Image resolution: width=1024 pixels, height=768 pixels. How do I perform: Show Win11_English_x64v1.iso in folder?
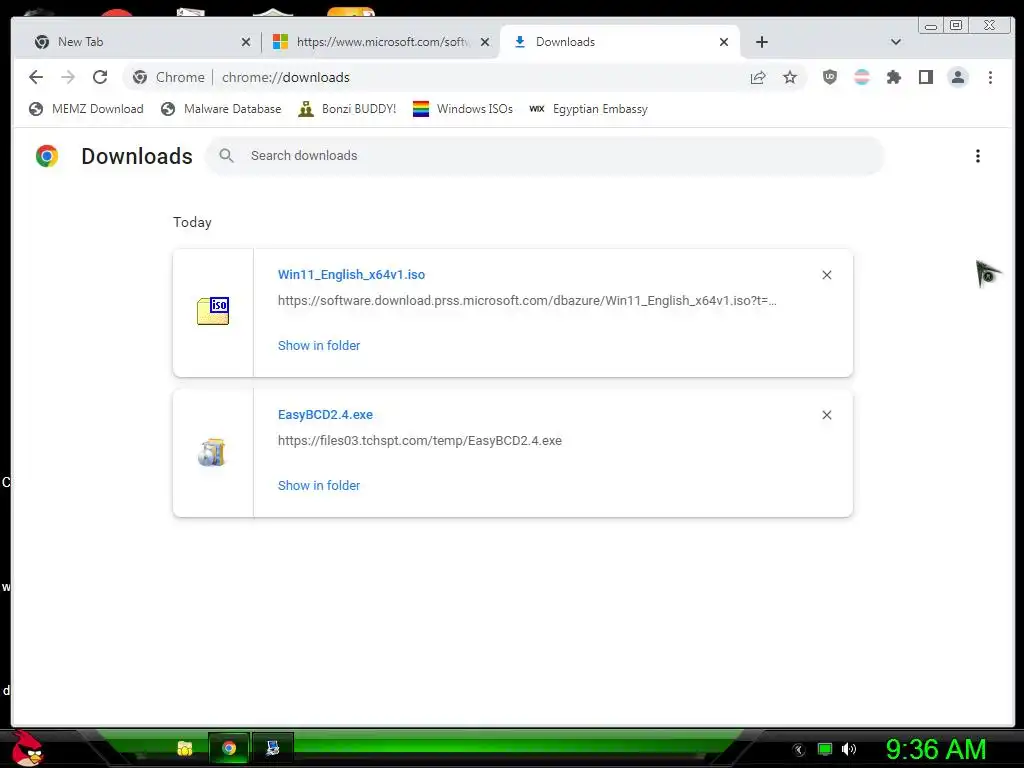click(x=319, y=345)
